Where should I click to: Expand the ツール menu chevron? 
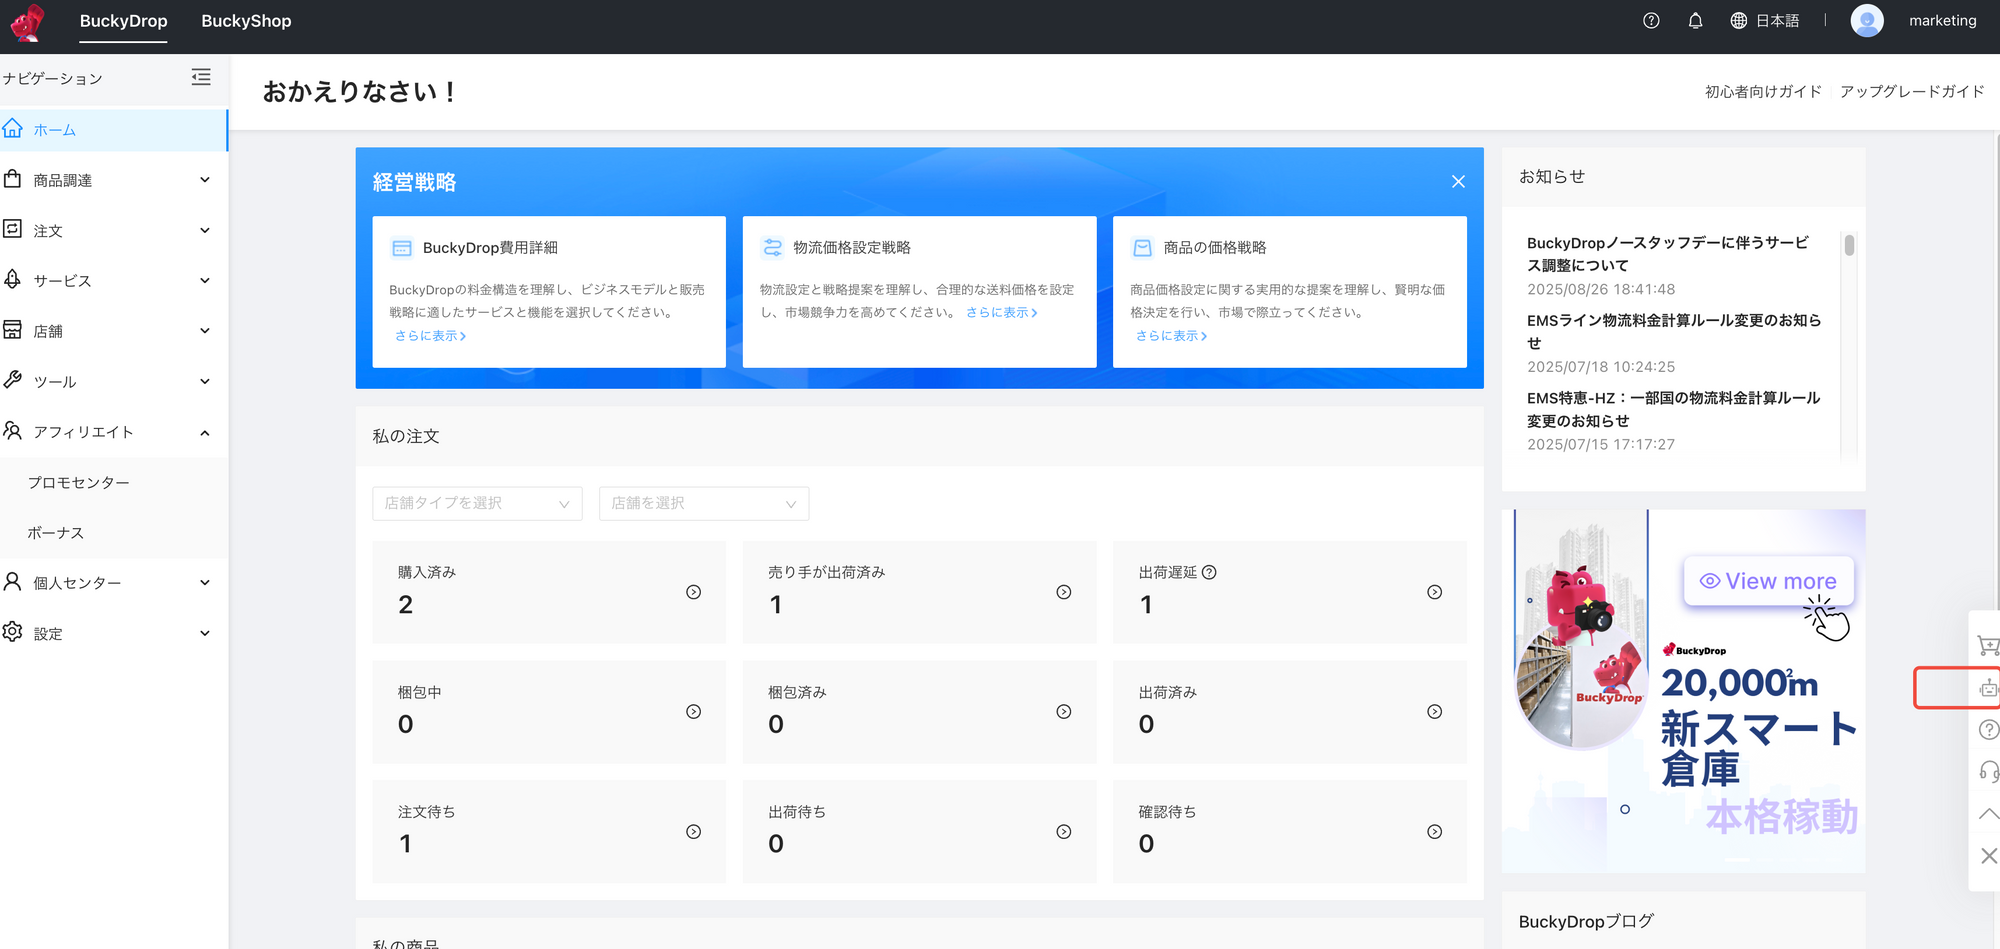(205, 381)
